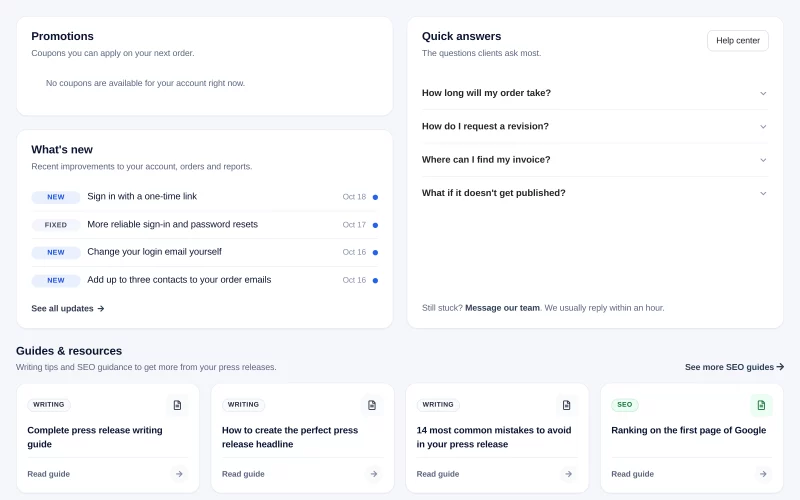
Task: Expand 'Where can I find my invoice?' chevron
Action: coord(763,160)
